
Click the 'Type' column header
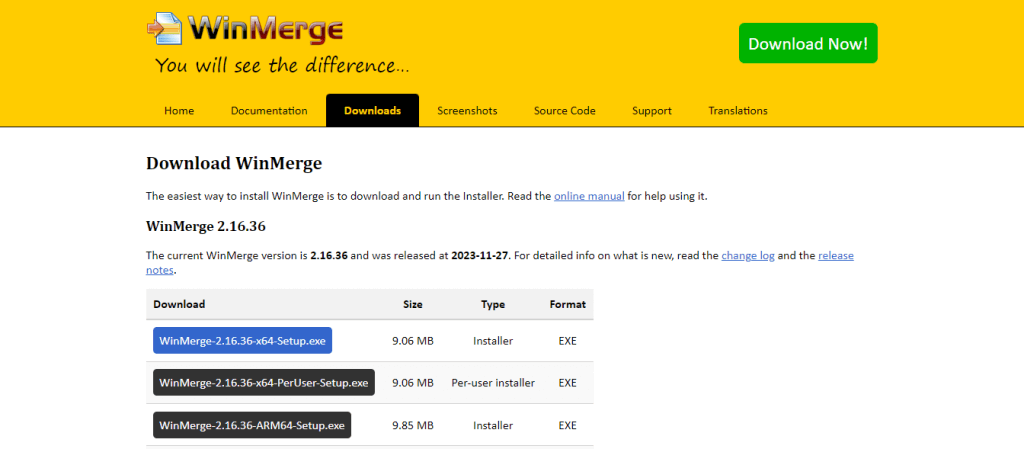click(493, 304)
